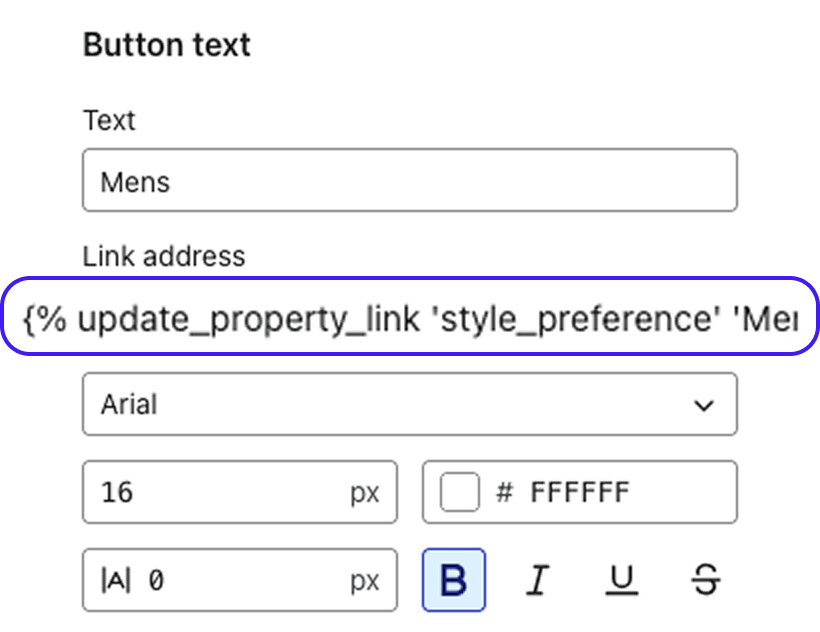Apply strikethrough to button text

705,580
